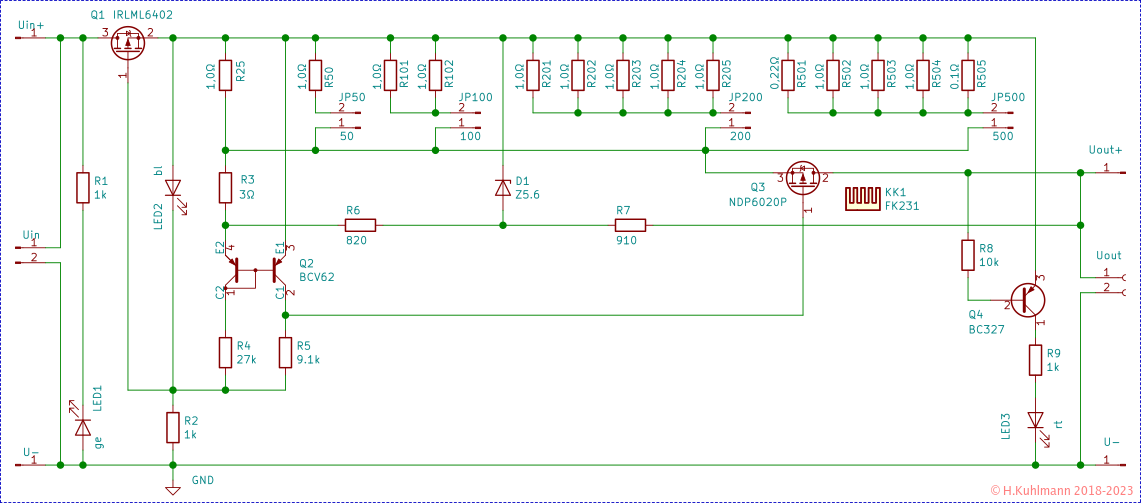Image resolution: width=1141 pixels, height=503 pixels.
Task: Click the JP50 jumper label
Action: tap(352, 98)
